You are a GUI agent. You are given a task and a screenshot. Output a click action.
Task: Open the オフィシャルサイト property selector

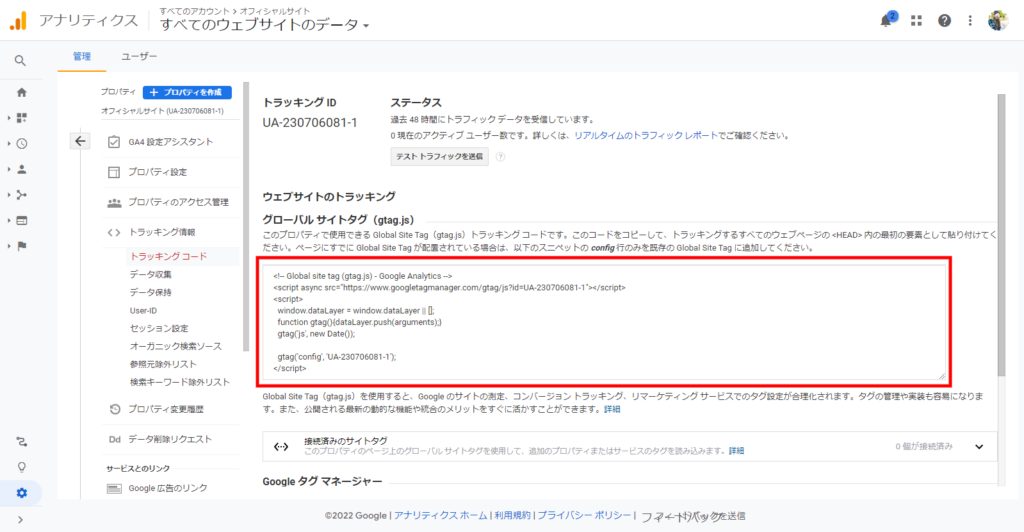[163, 111]
